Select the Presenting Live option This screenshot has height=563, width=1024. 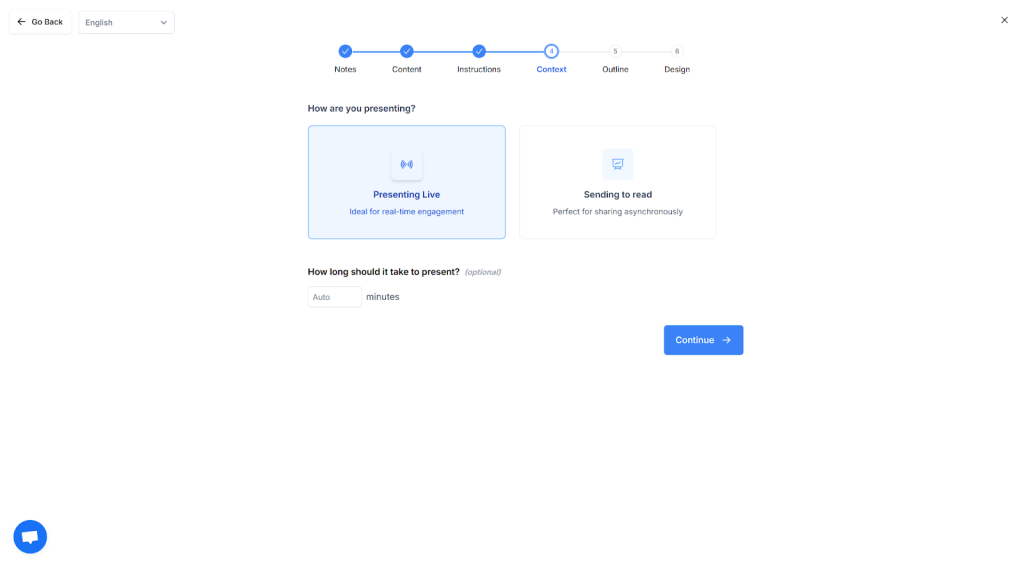pyautogui.click(x=406, y=194)
